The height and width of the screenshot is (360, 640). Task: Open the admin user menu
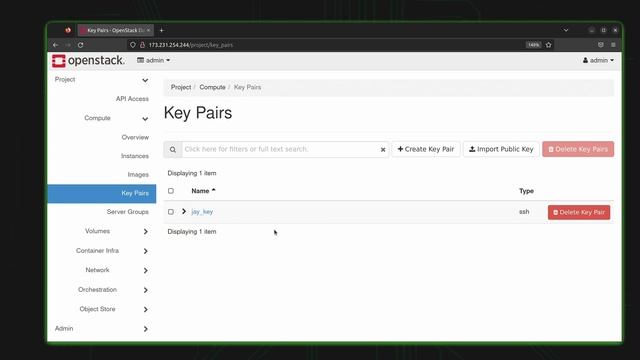598,60
